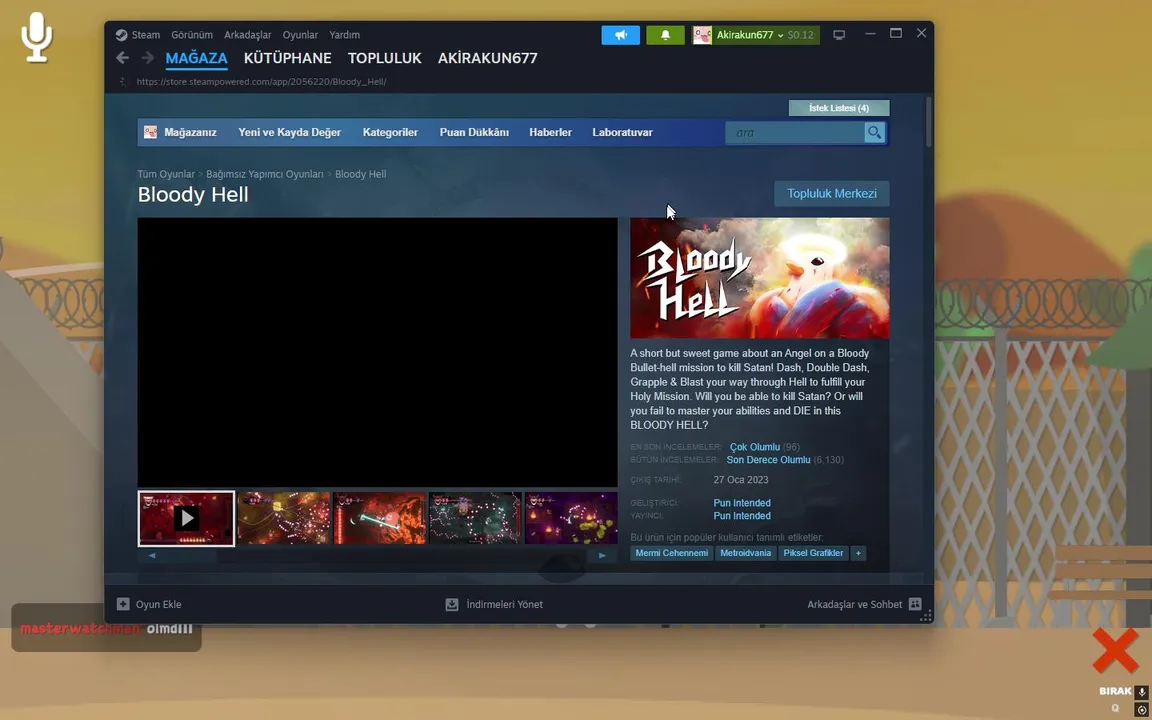Viewport: 1152px width, 720px height.
Task: Switch to Big Picture mode icon
Action: pyautogui.click(x=839, y=35)
